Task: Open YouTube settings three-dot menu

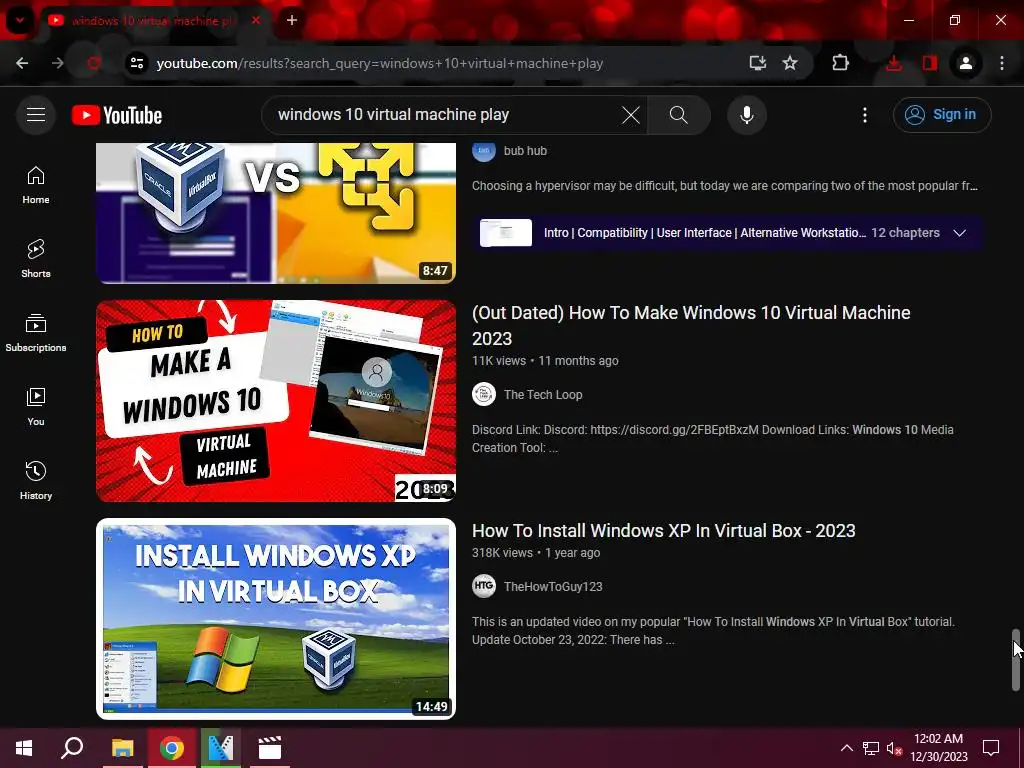Action: click(865, 115)
